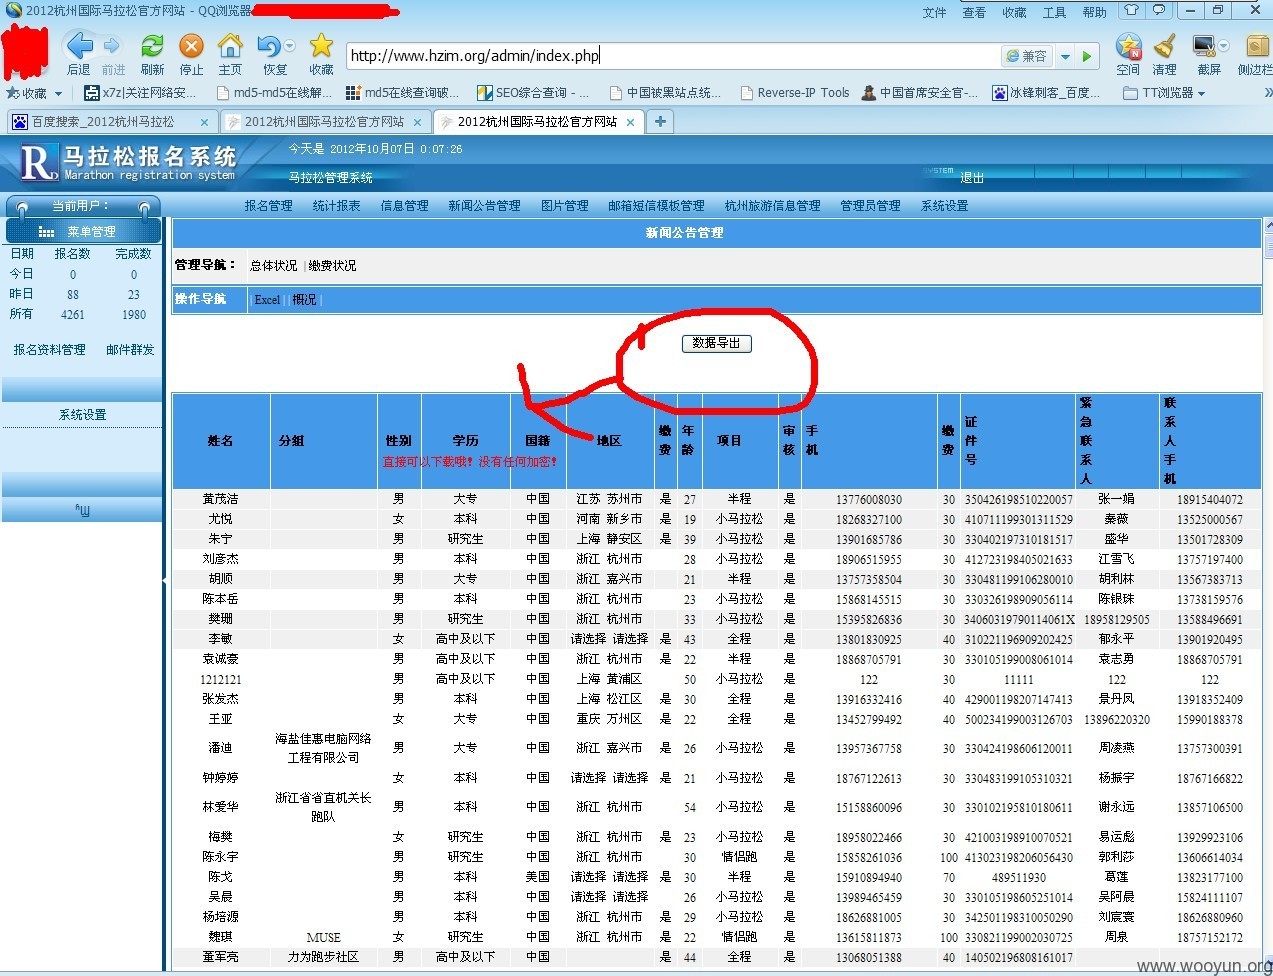The height and width of the screenshot is (976, 1273).
Task: Open the md5-md5在线解 bookmark
Action: (x=275, y=93)
